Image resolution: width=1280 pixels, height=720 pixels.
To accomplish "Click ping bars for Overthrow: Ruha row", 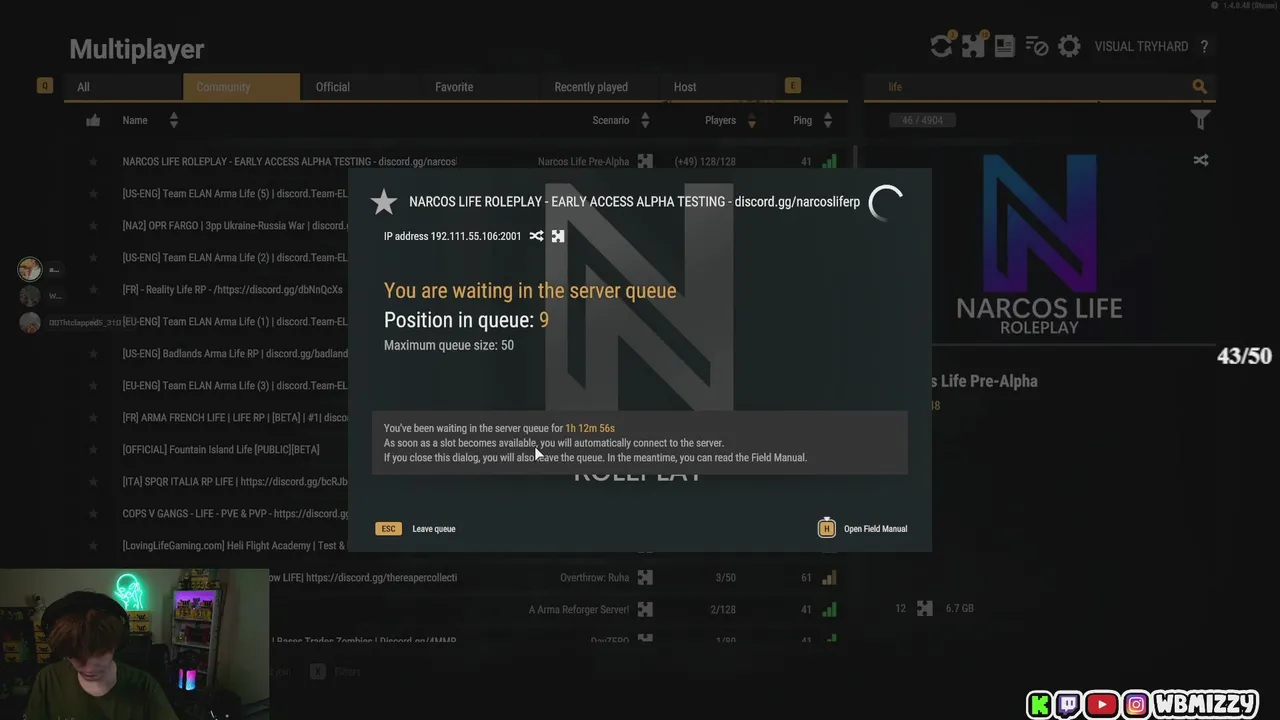I will (829, 577).
